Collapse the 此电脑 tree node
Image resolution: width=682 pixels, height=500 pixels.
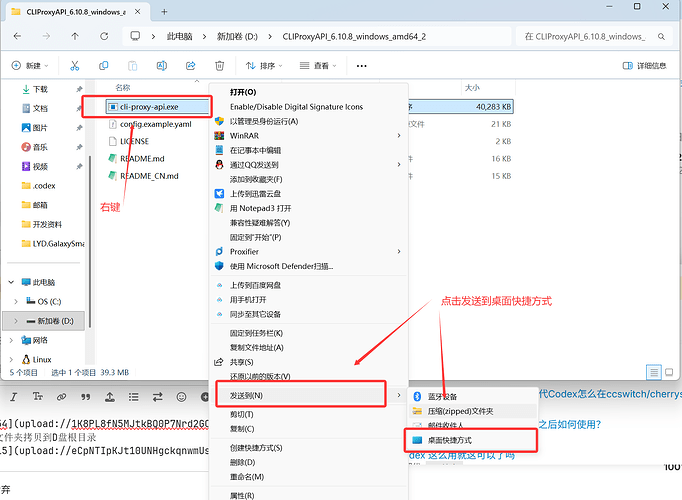tap(11, 282)
